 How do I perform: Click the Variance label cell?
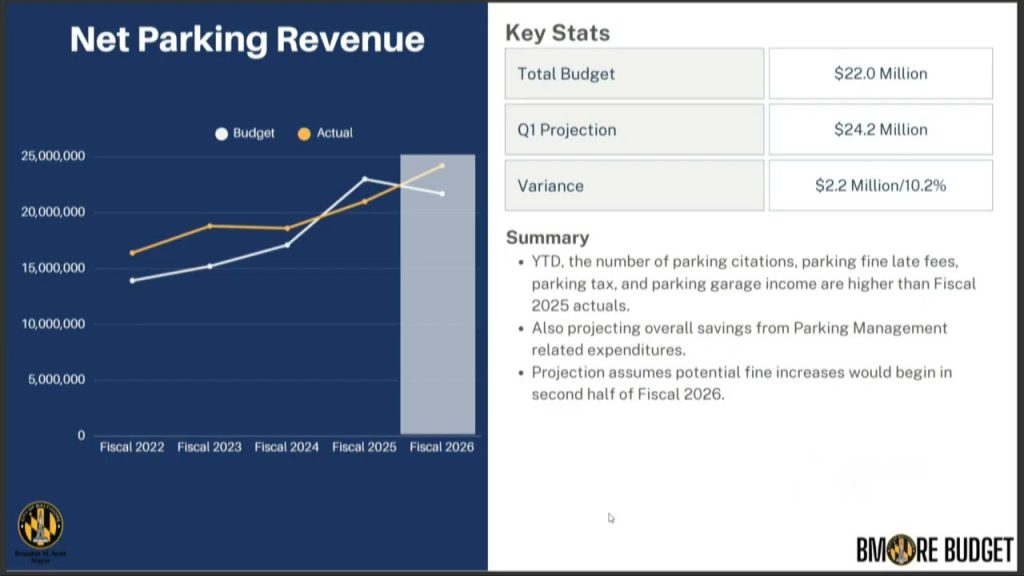[x=634, y=186]
